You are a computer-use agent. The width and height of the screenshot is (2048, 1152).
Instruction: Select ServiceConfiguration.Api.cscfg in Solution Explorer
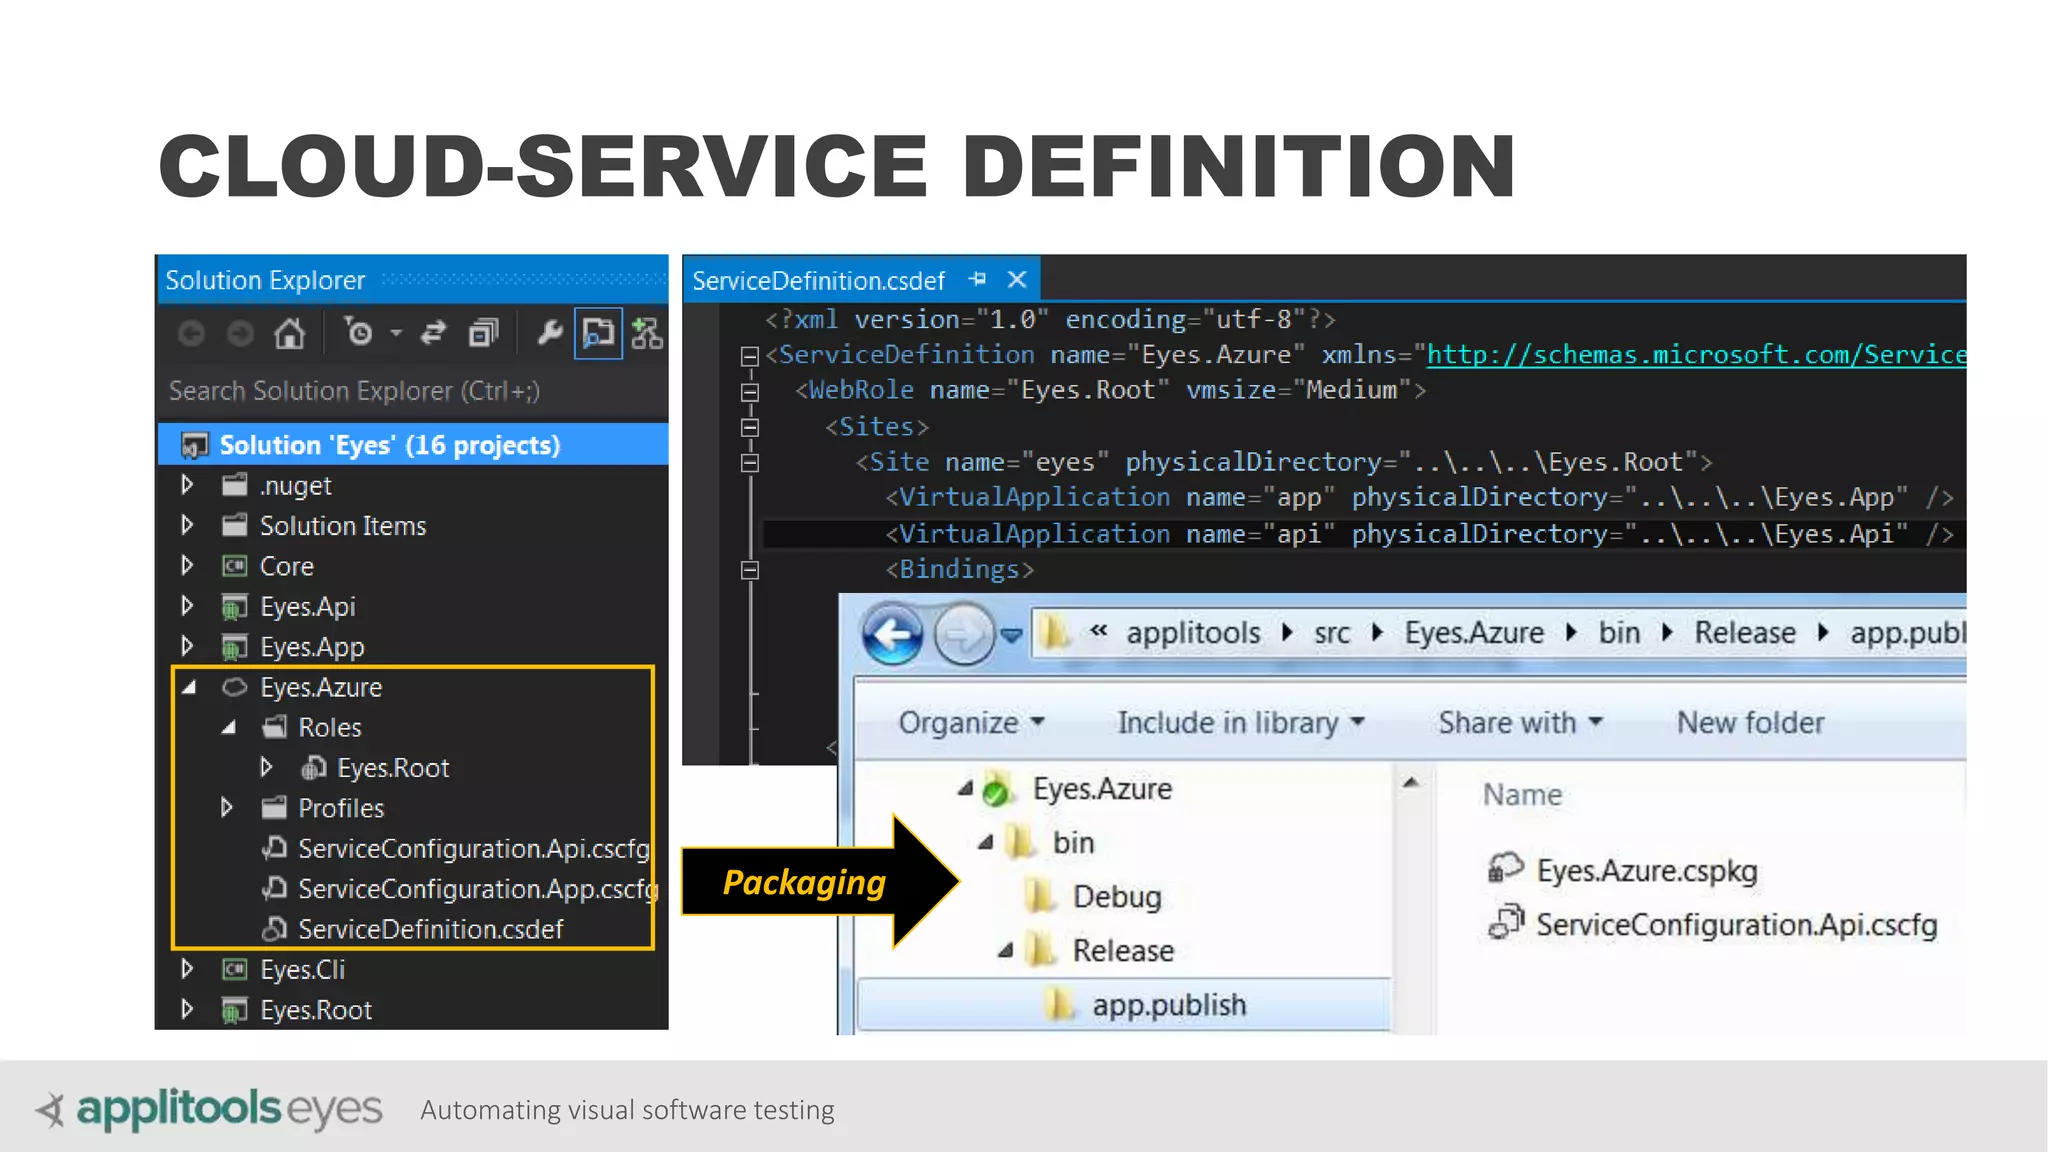474,848
